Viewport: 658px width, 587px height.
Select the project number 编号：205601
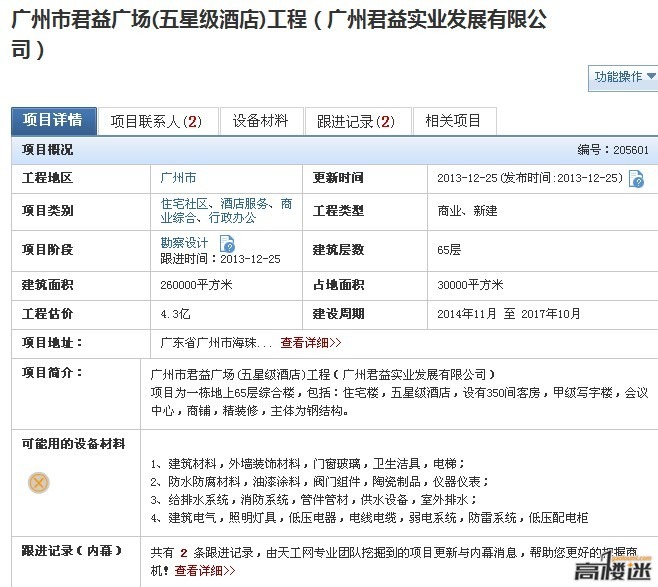coord(613,150)
